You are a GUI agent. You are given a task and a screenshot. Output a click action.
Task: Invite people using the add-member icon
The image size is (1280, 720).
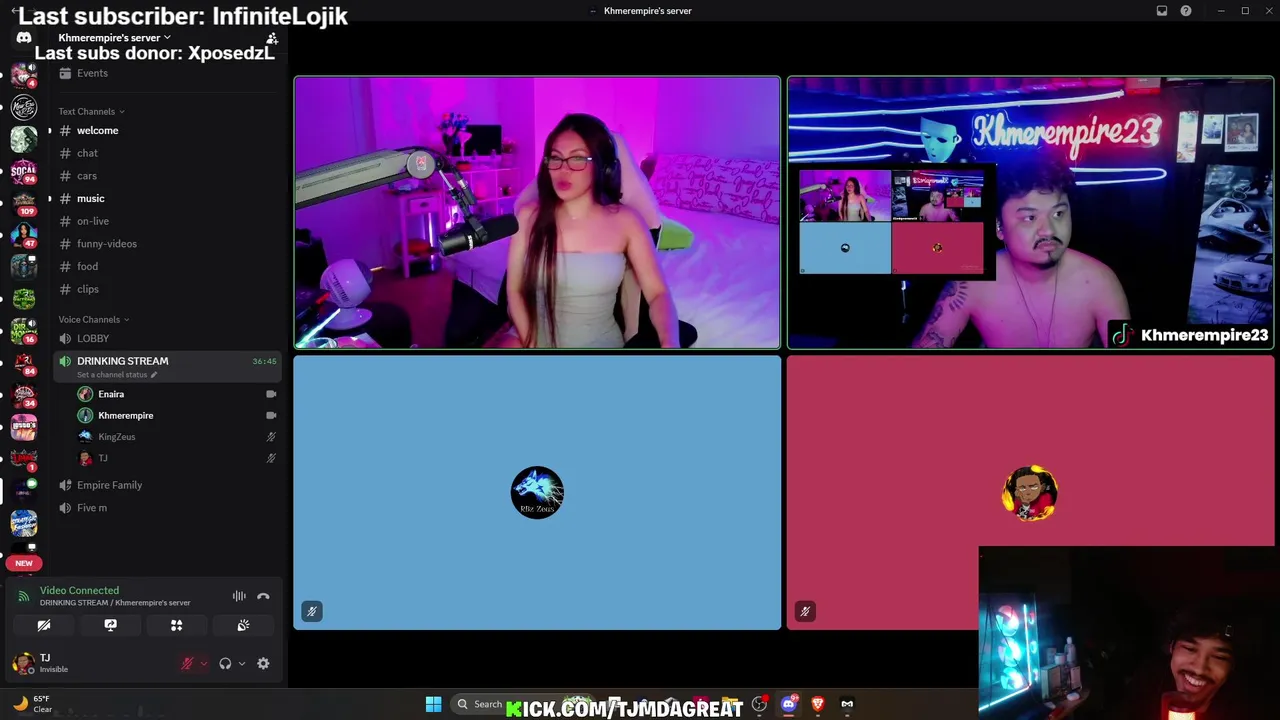tap(270, 37)
